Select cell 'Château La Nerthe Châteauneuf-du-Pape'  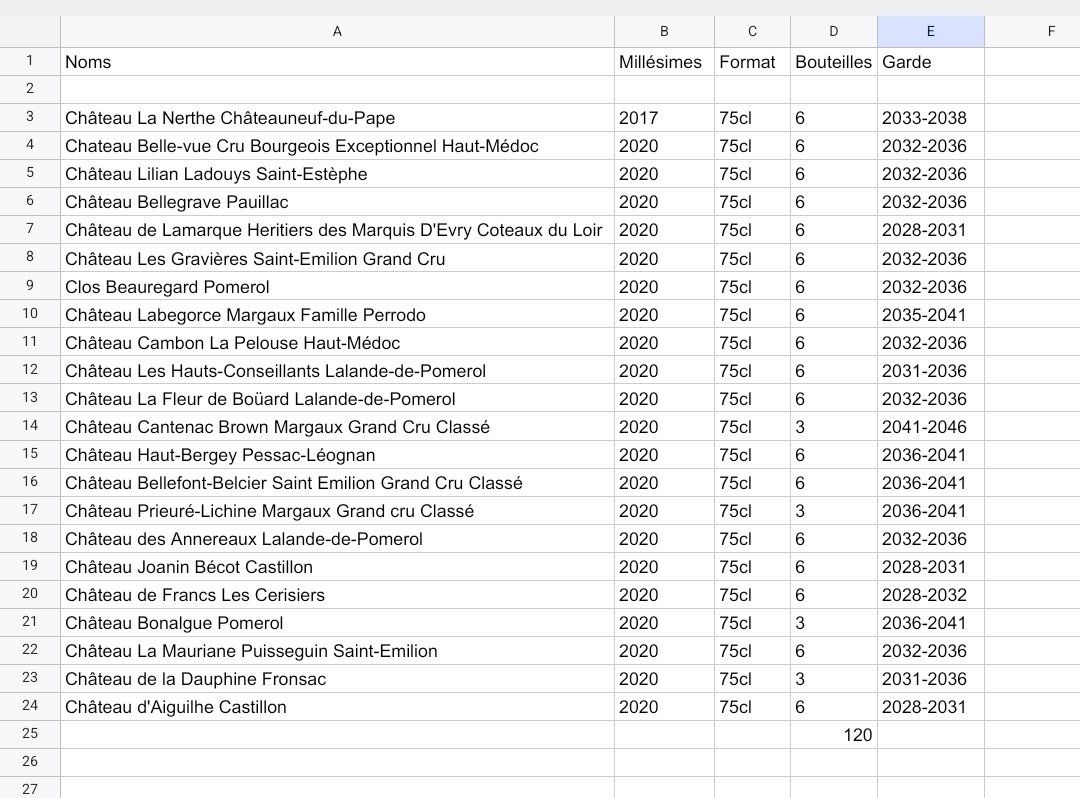(x=337, y=118)
